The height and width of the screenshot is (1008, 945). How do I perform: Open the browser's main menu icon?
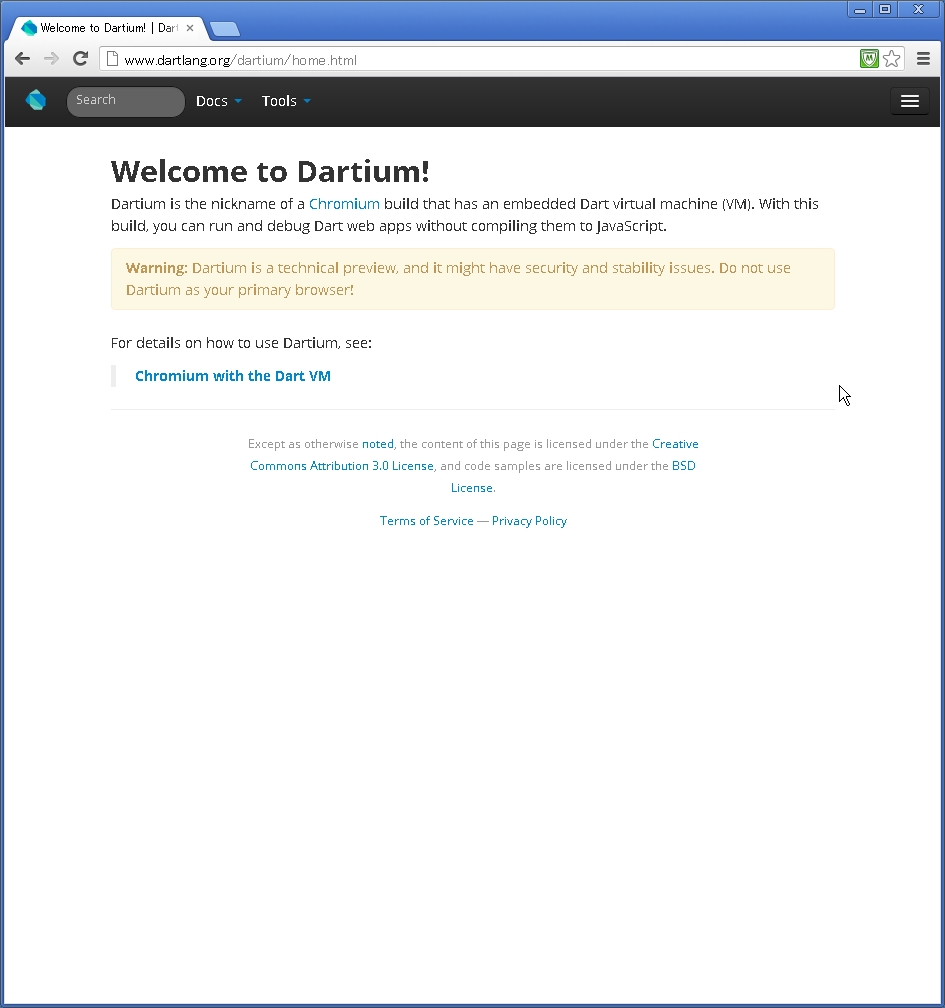[923, 59]
